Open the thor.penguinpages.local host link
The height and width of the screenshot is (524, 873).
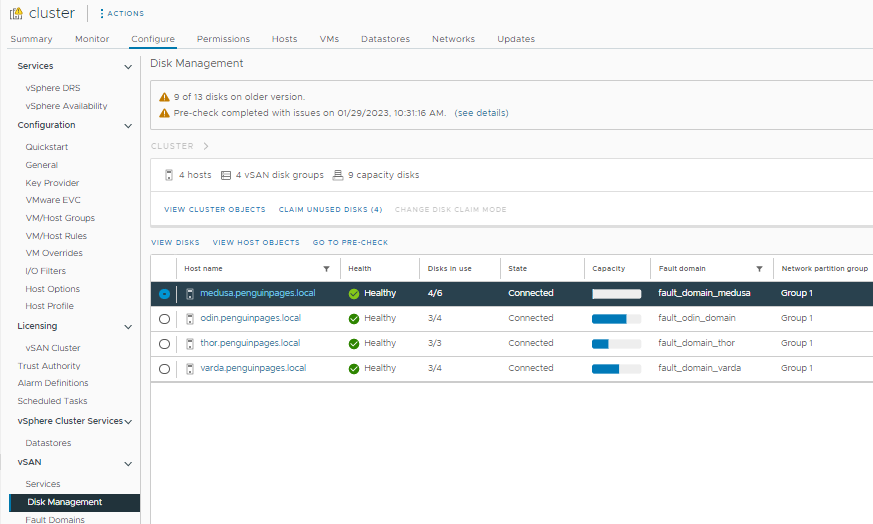(x=250, y=343)
